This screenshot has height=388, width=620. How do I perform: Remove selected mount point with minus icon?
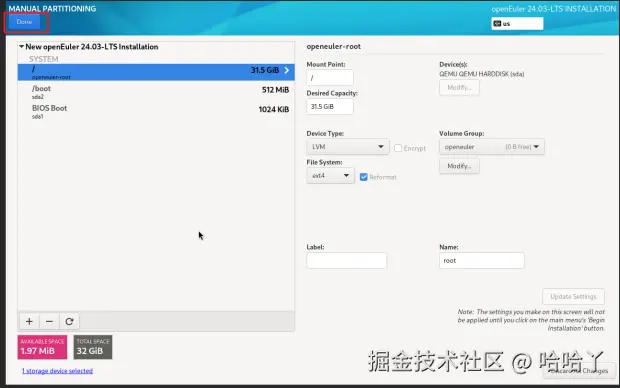[49, 321]
